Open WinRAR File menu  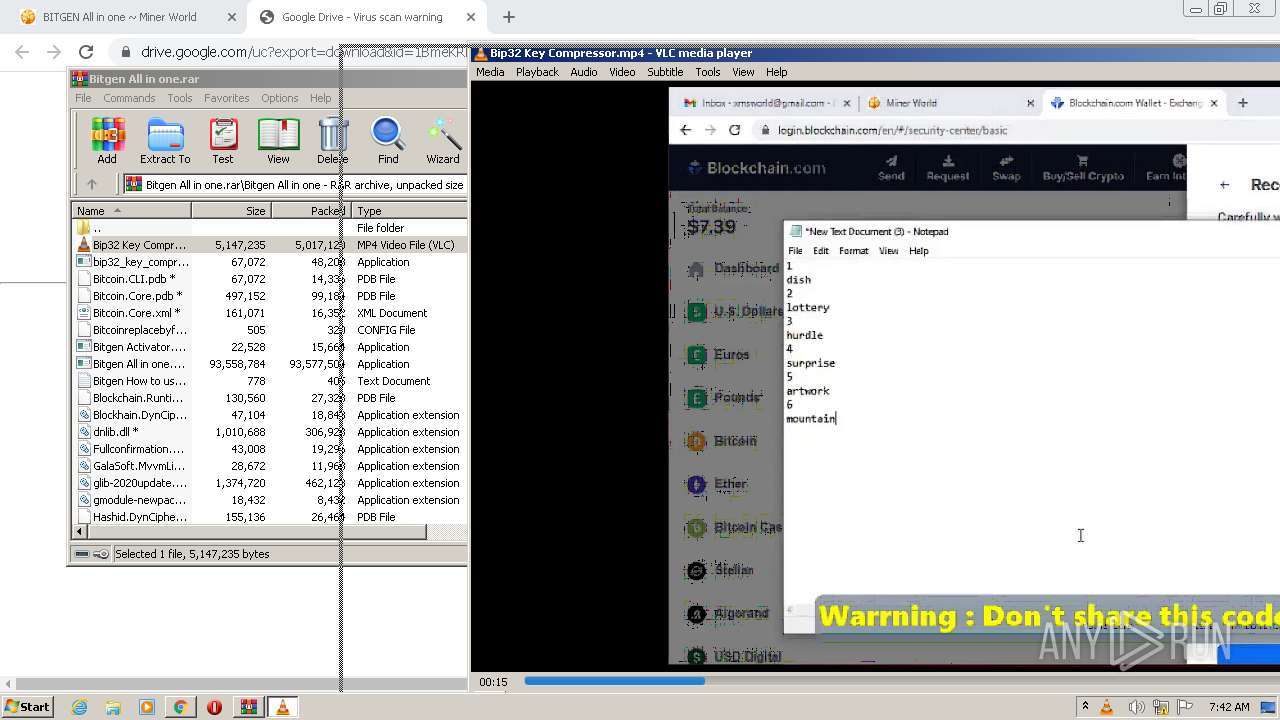(x=83, y=98)
